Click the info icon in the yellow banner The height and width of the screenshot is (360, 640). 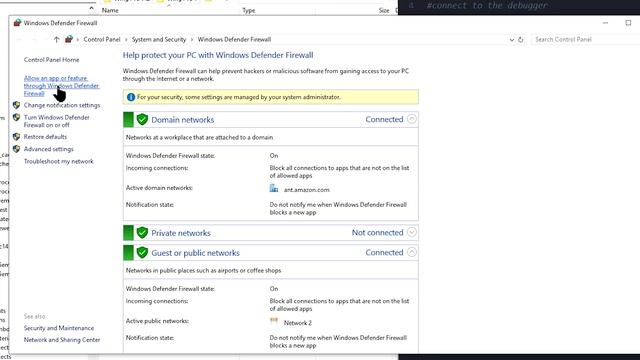[131, 97]
